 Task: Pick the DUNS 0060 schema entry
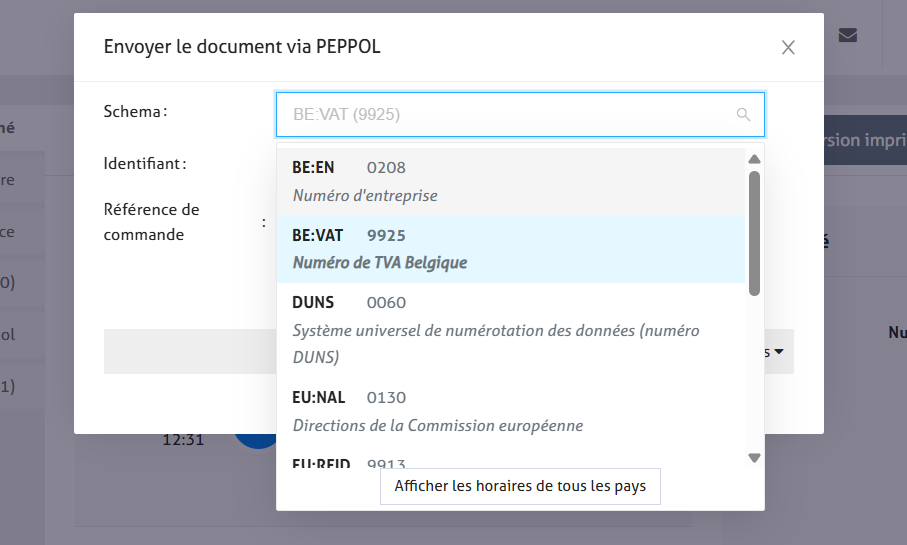tap(511, 329)
